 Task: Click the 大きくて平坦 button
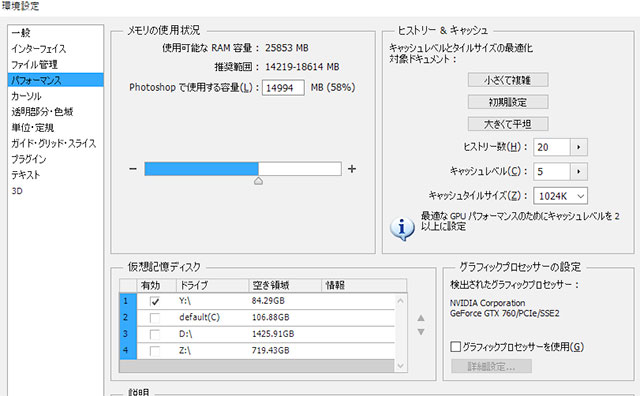pos(508,124)
